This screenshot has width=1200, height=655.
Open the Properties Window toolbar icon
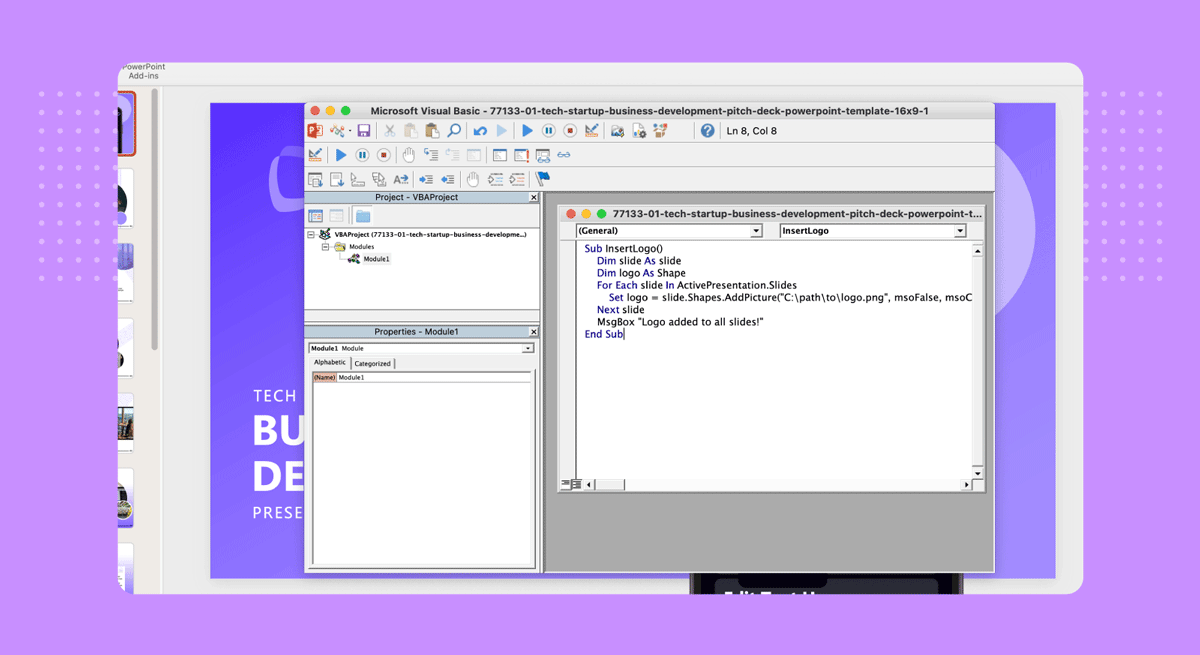point(639,131)
